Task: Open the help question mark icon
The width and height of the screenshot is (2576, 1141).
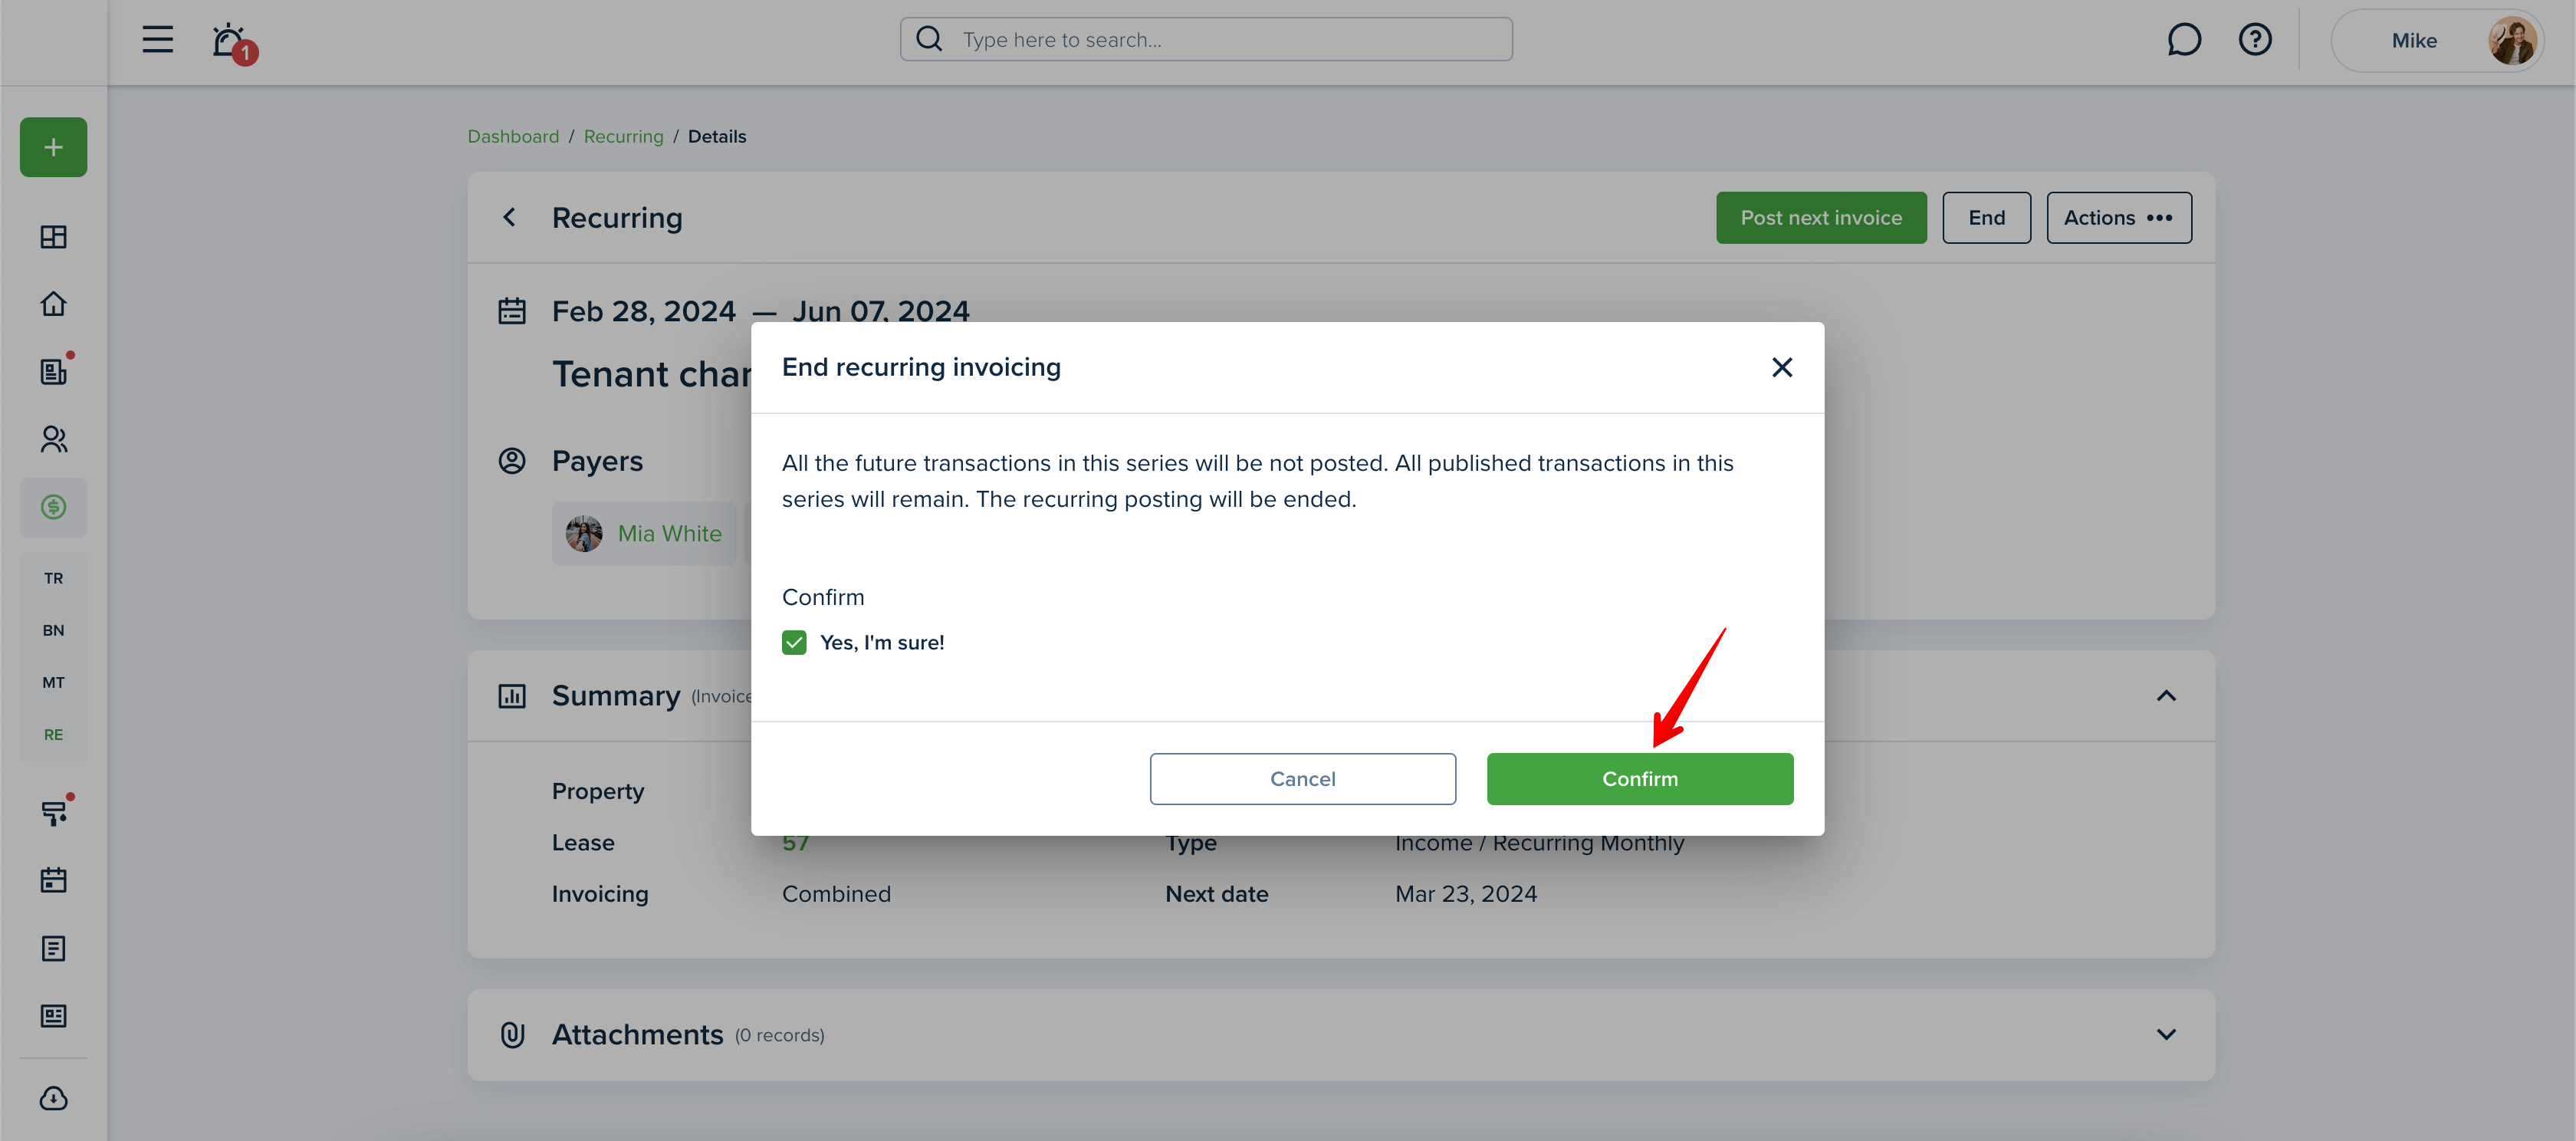Action: pos(2254,40)
